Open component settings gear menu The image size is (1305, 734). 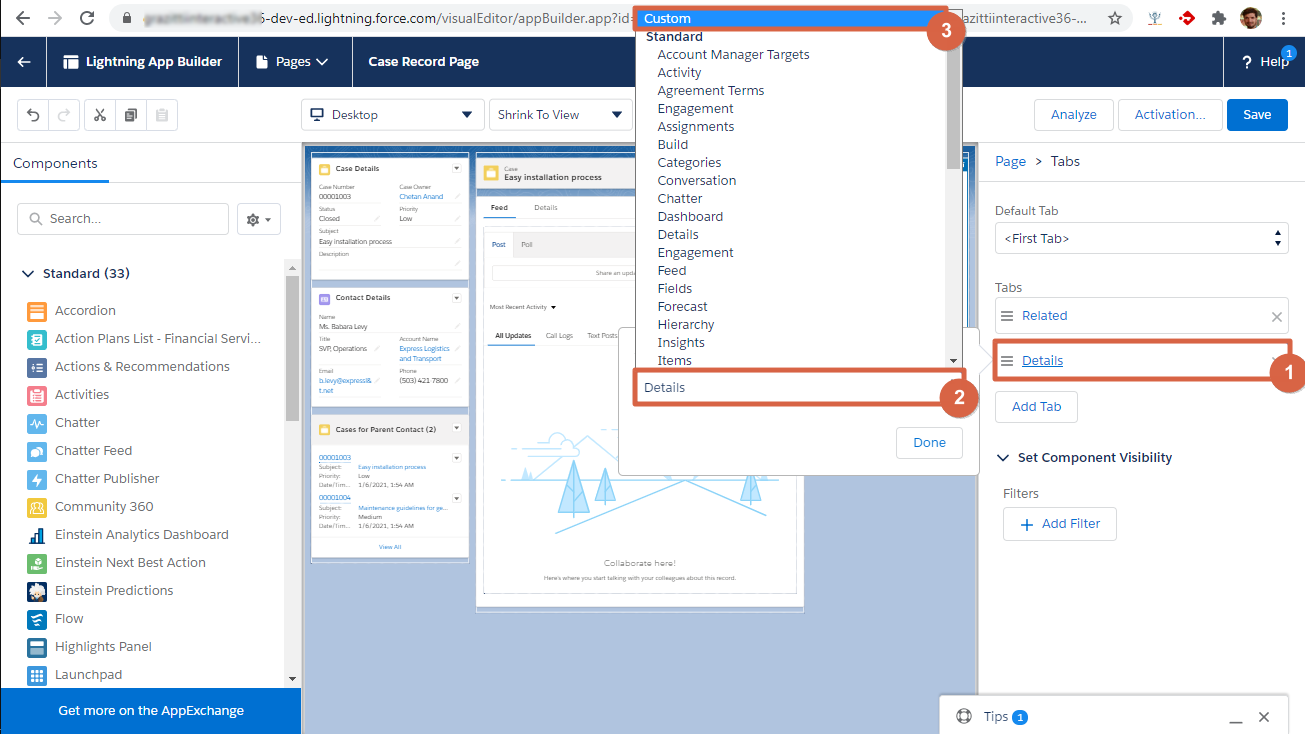(x=258, y=219)
